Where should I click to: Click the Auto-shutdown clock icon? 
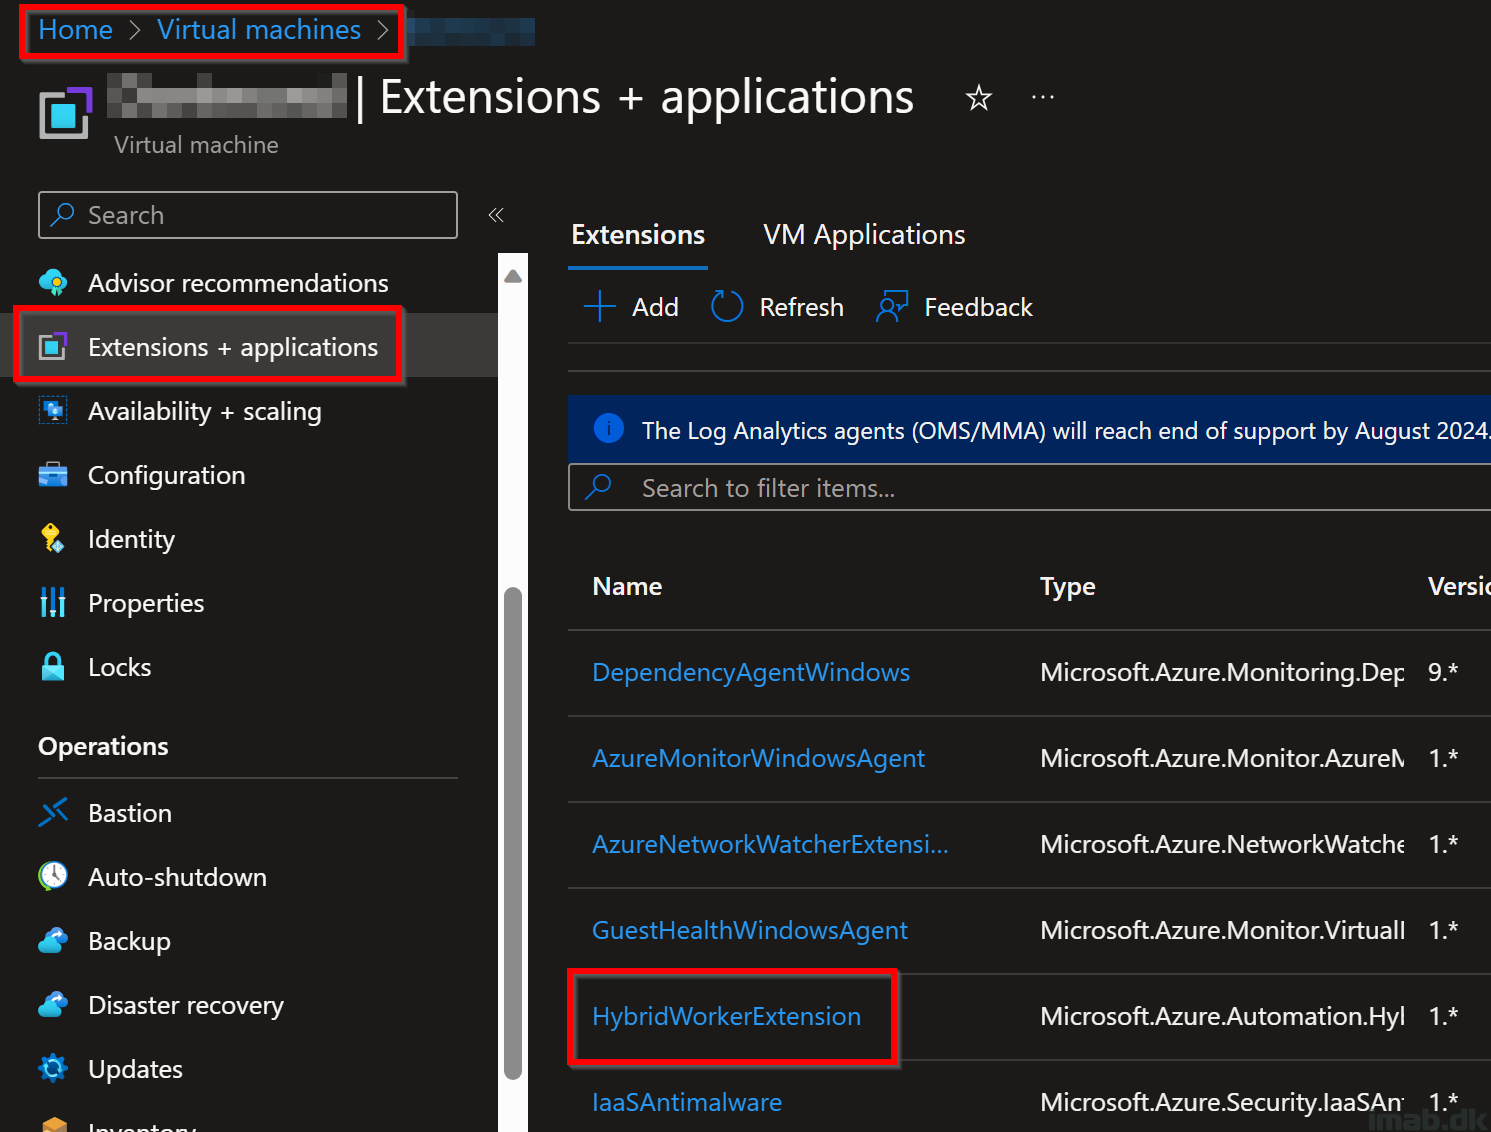coord(53,877)
